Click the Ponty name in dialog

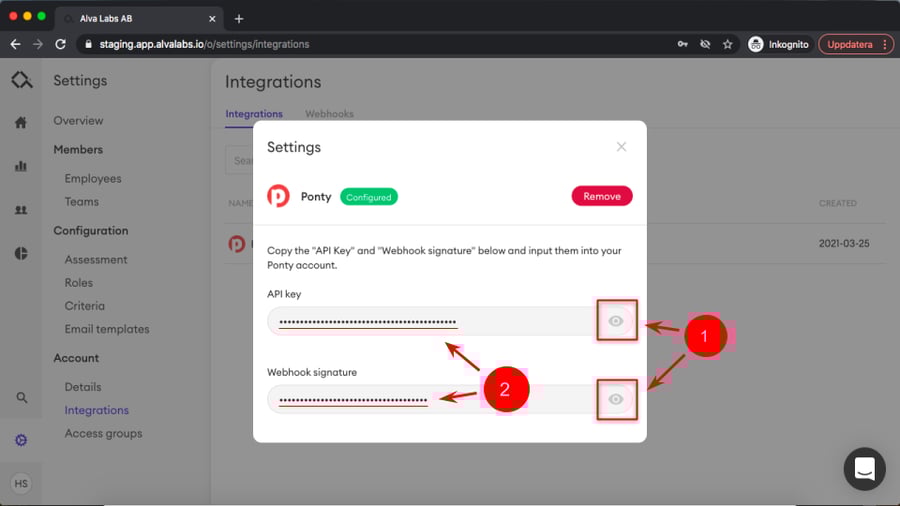316,196
